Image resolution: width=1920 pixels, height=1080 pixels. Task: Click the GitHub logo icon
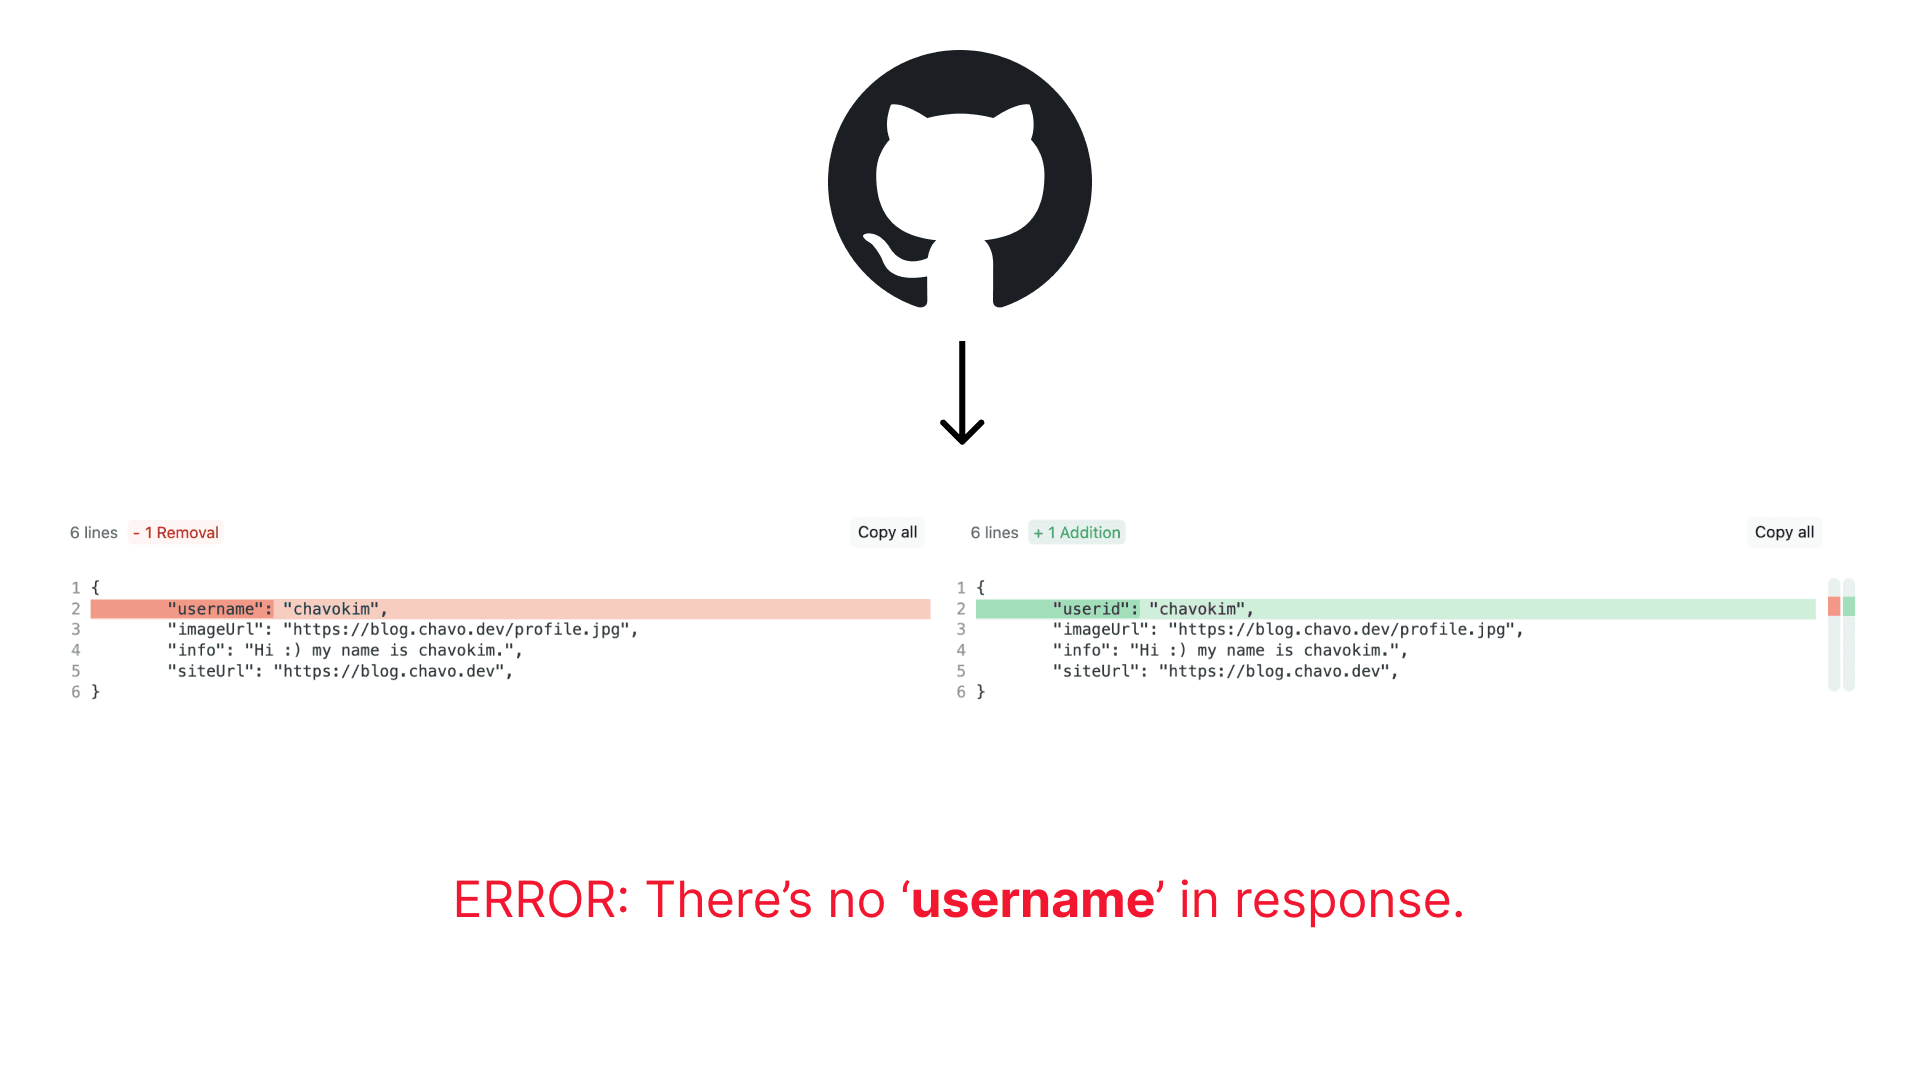click(960, 183)
